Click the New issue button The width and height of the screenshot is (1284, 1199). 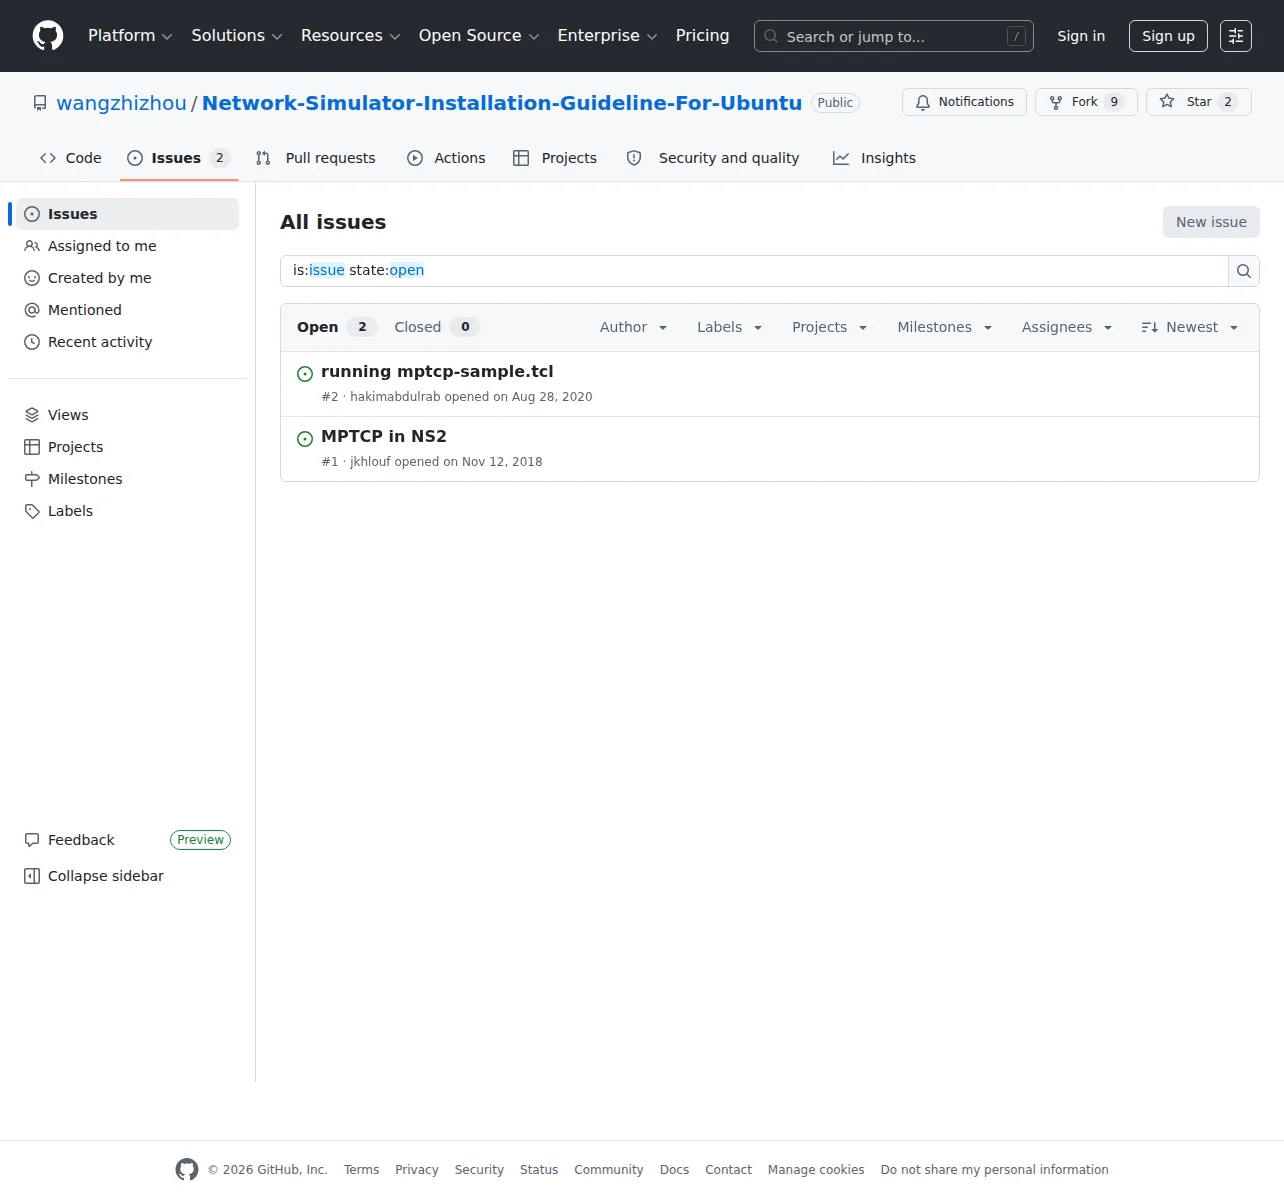pyautogui.click(x=1211, y=222)
